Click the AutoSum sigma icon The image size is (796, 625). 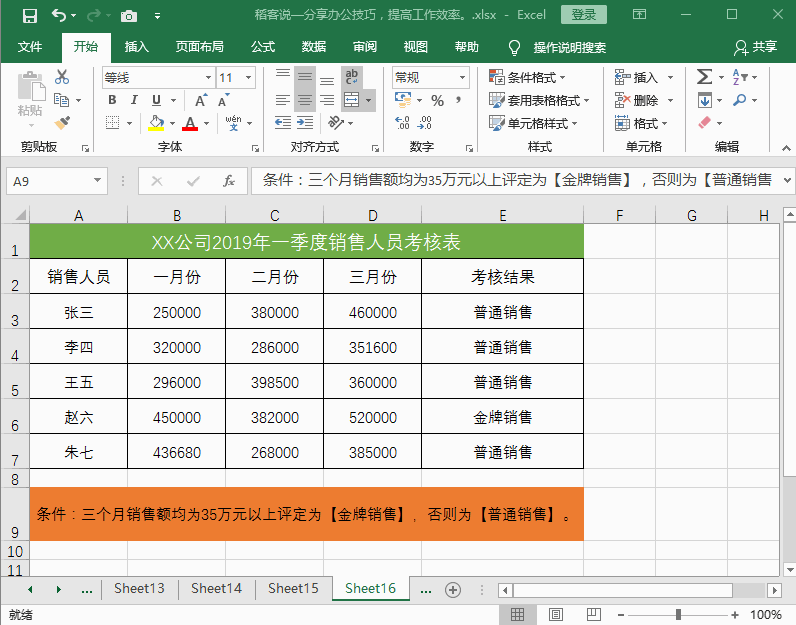704,77
